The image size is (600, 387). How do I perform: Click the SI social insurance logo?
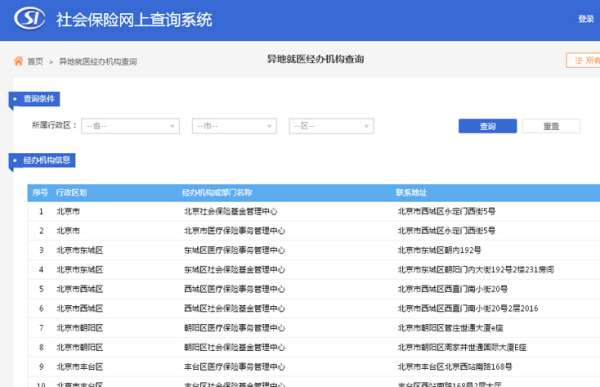click(x=29, y=18)
